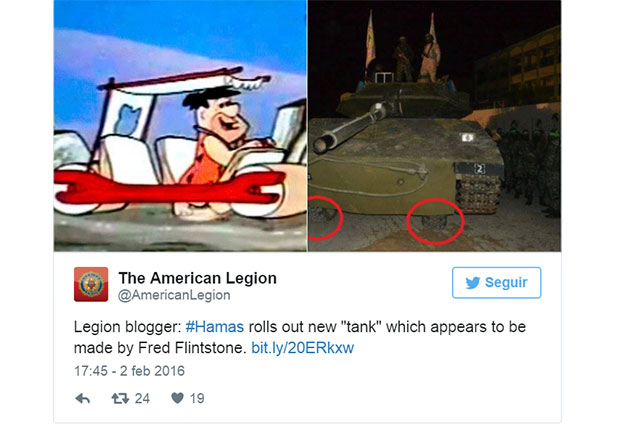620x425 pixels.
Task: Open the #Hamas hashtag link
Action: click(215, 327)
